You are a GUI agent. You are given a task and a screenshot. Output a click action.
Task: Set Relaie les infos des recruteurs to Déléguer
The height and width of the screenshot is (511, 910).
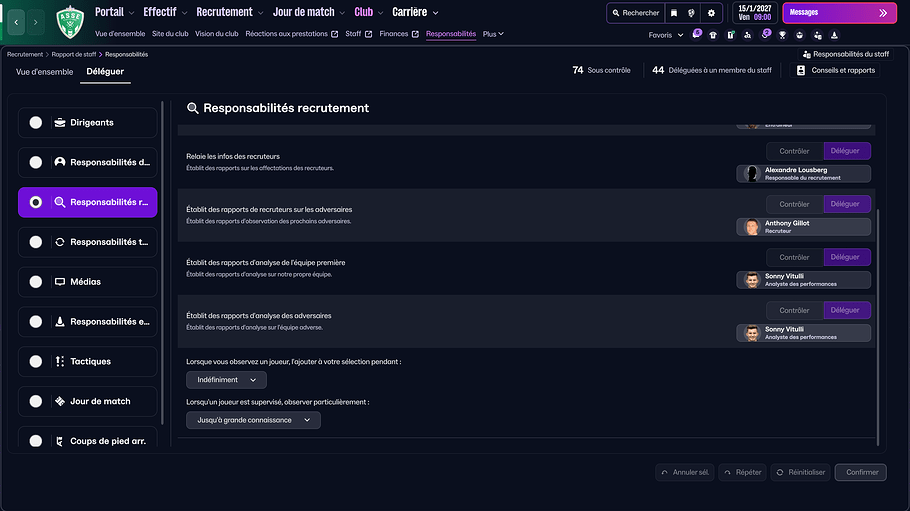845,151
